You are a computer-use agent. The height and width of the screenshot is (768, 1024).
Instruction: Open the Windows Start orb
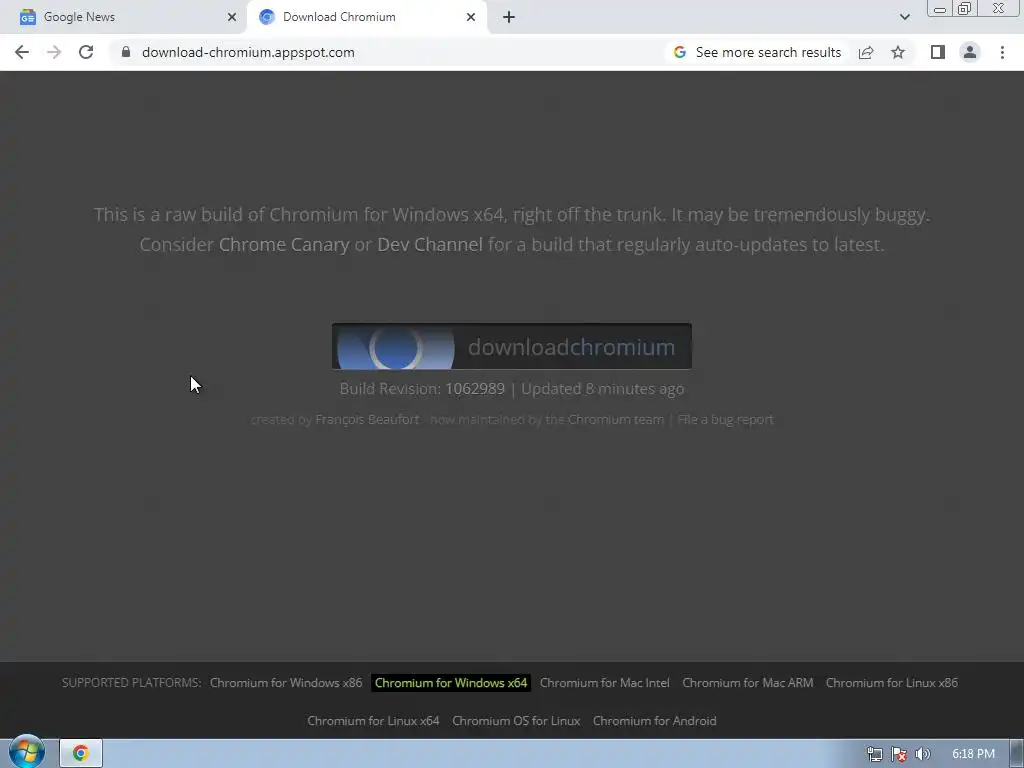tap(26, 753)
